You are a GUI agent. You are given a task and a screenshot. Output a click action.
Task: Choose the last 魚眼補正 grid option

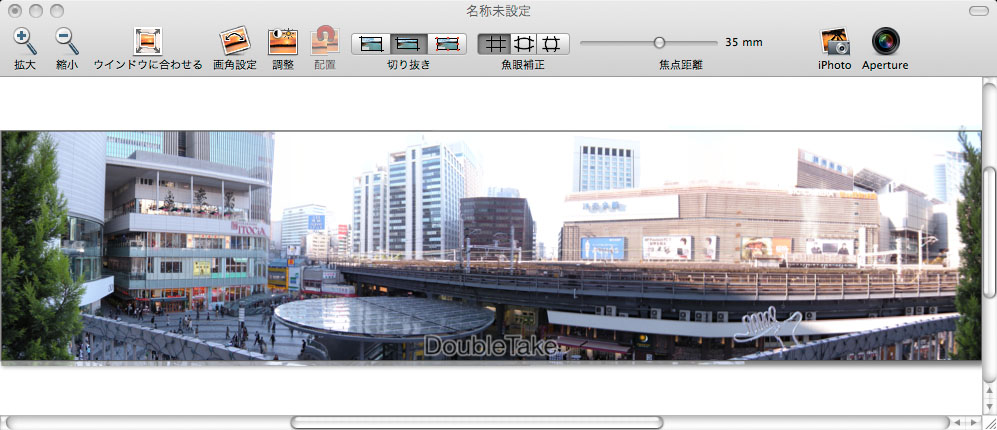[553, 43]
